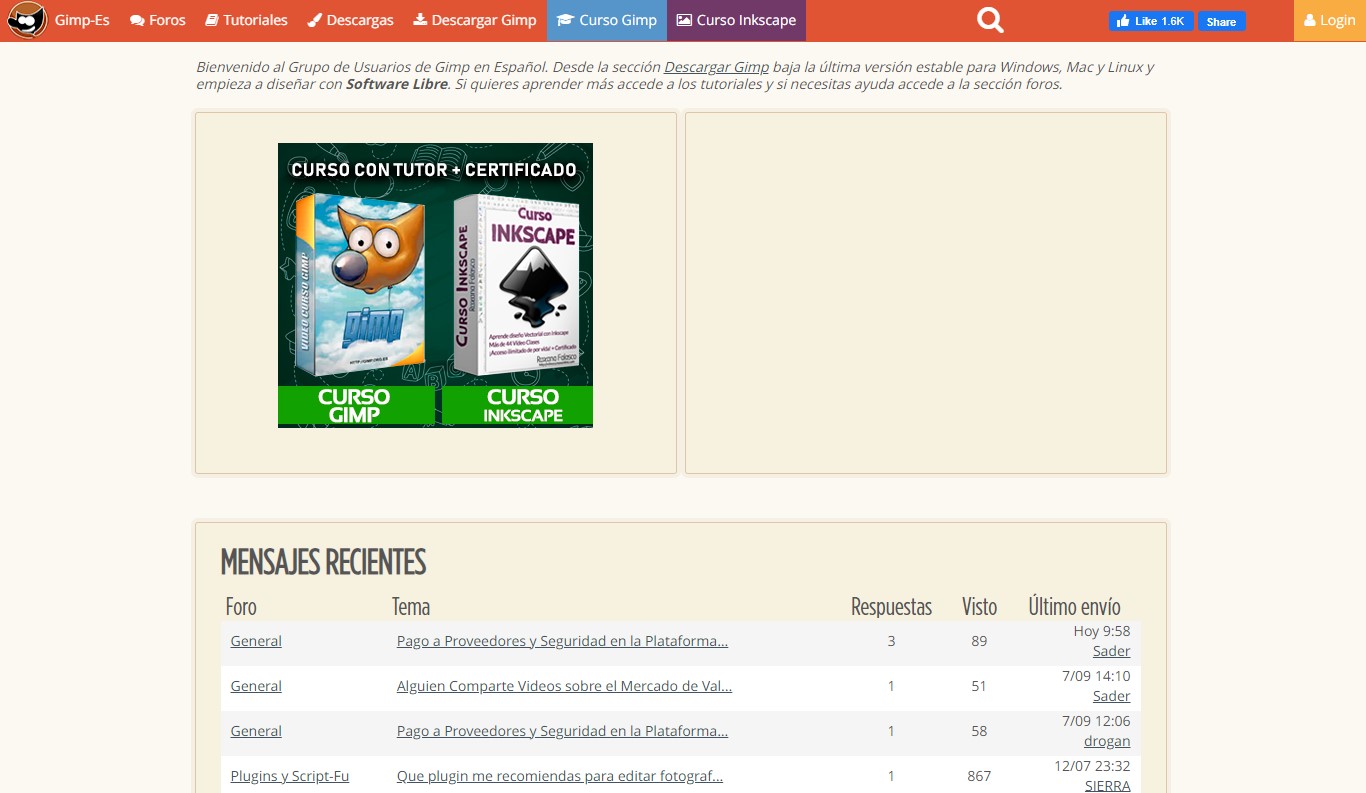Go to the Descargas section

click(x=350, y=20)
